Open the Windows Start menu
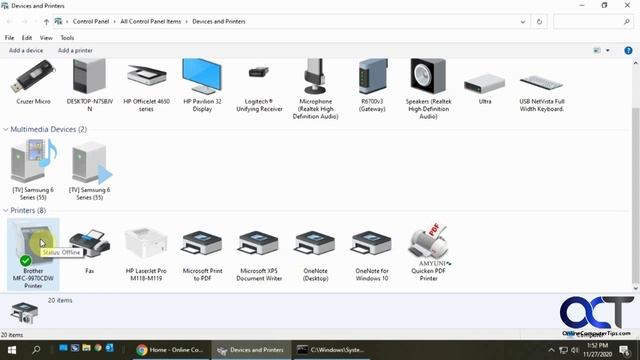The height and width of the screenshot is (360, 640). pyautogui.click(x=12, y=350)
